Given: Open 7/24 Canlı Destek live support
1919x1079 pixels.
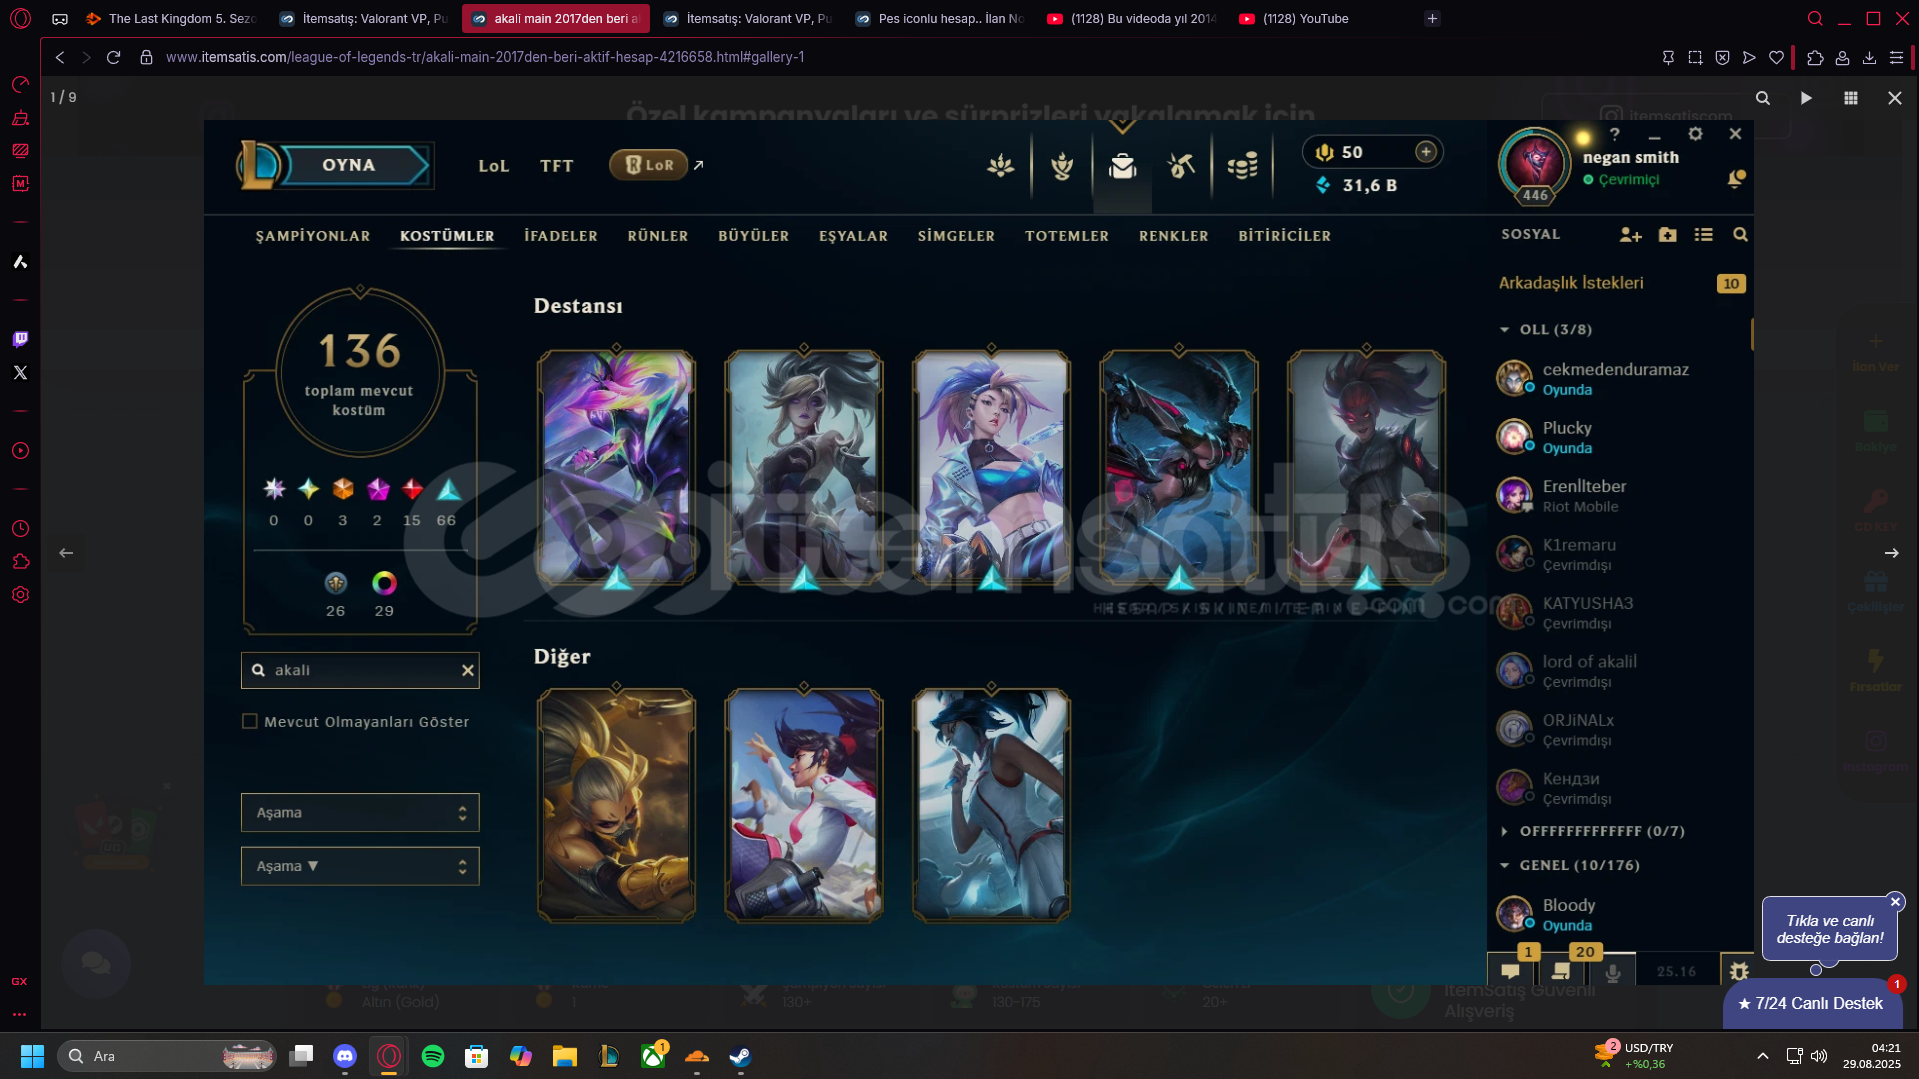Looking at the screenshot, I should click(1810, 1003).
